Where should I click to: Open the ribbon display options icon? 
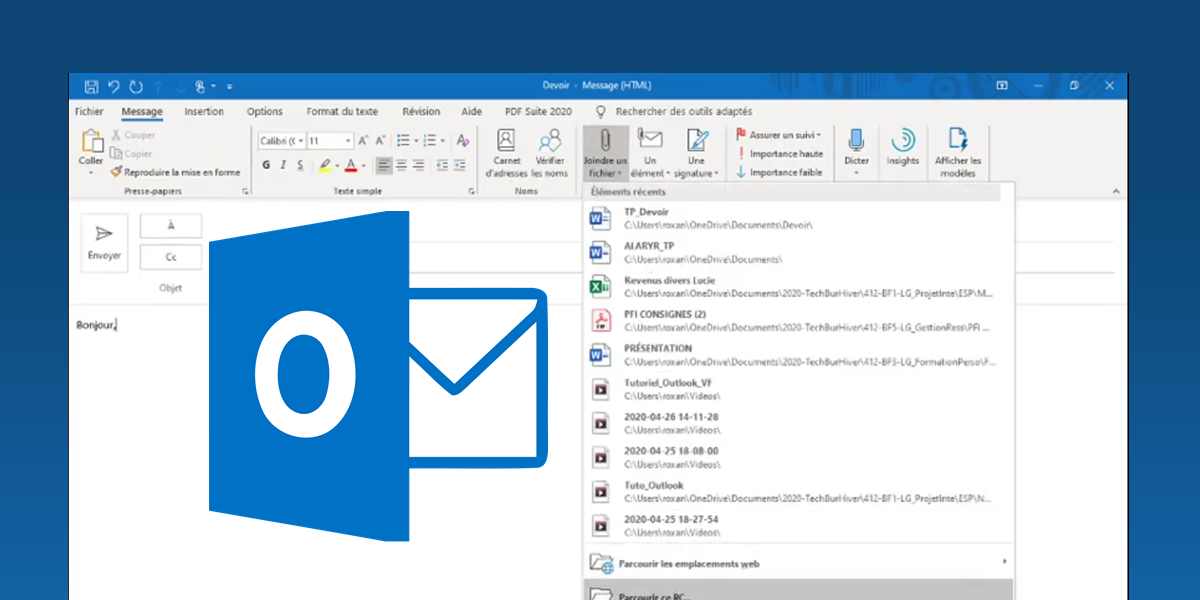[x=1002, y=86]
